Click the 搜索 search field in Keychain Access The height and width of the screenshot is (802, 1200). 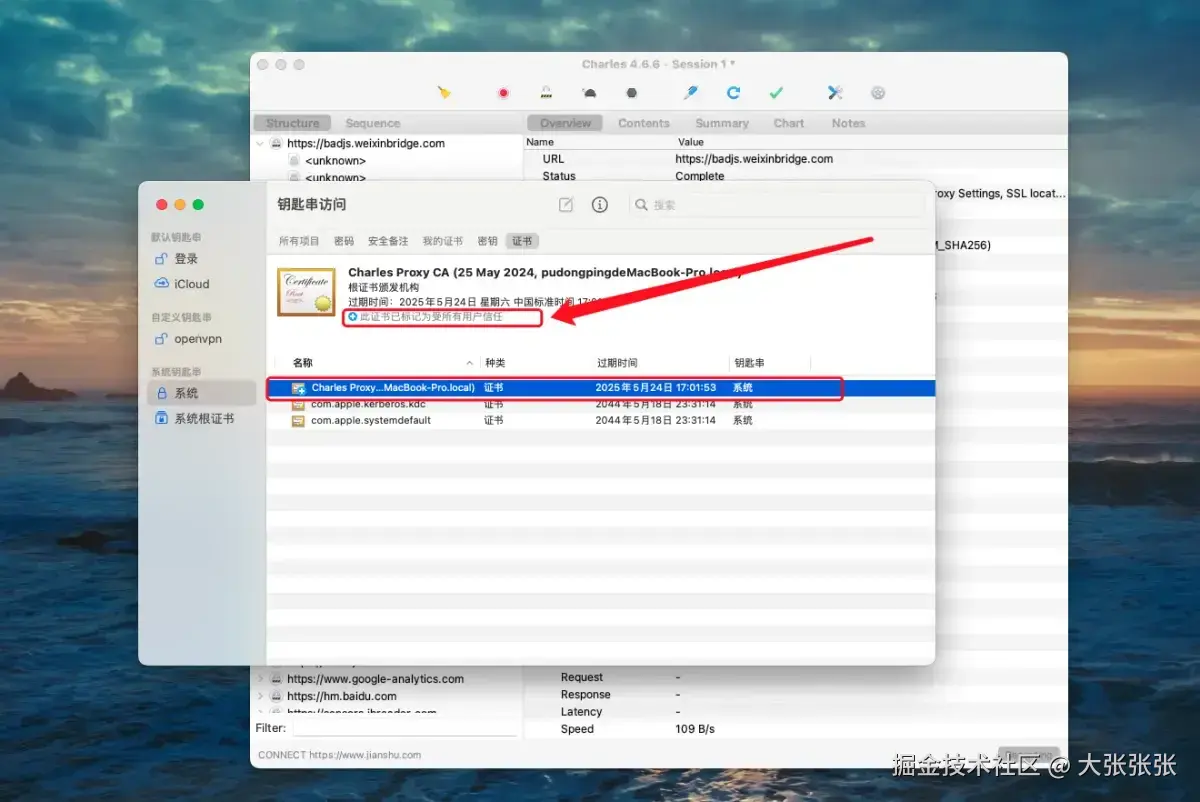click(777, 205)
